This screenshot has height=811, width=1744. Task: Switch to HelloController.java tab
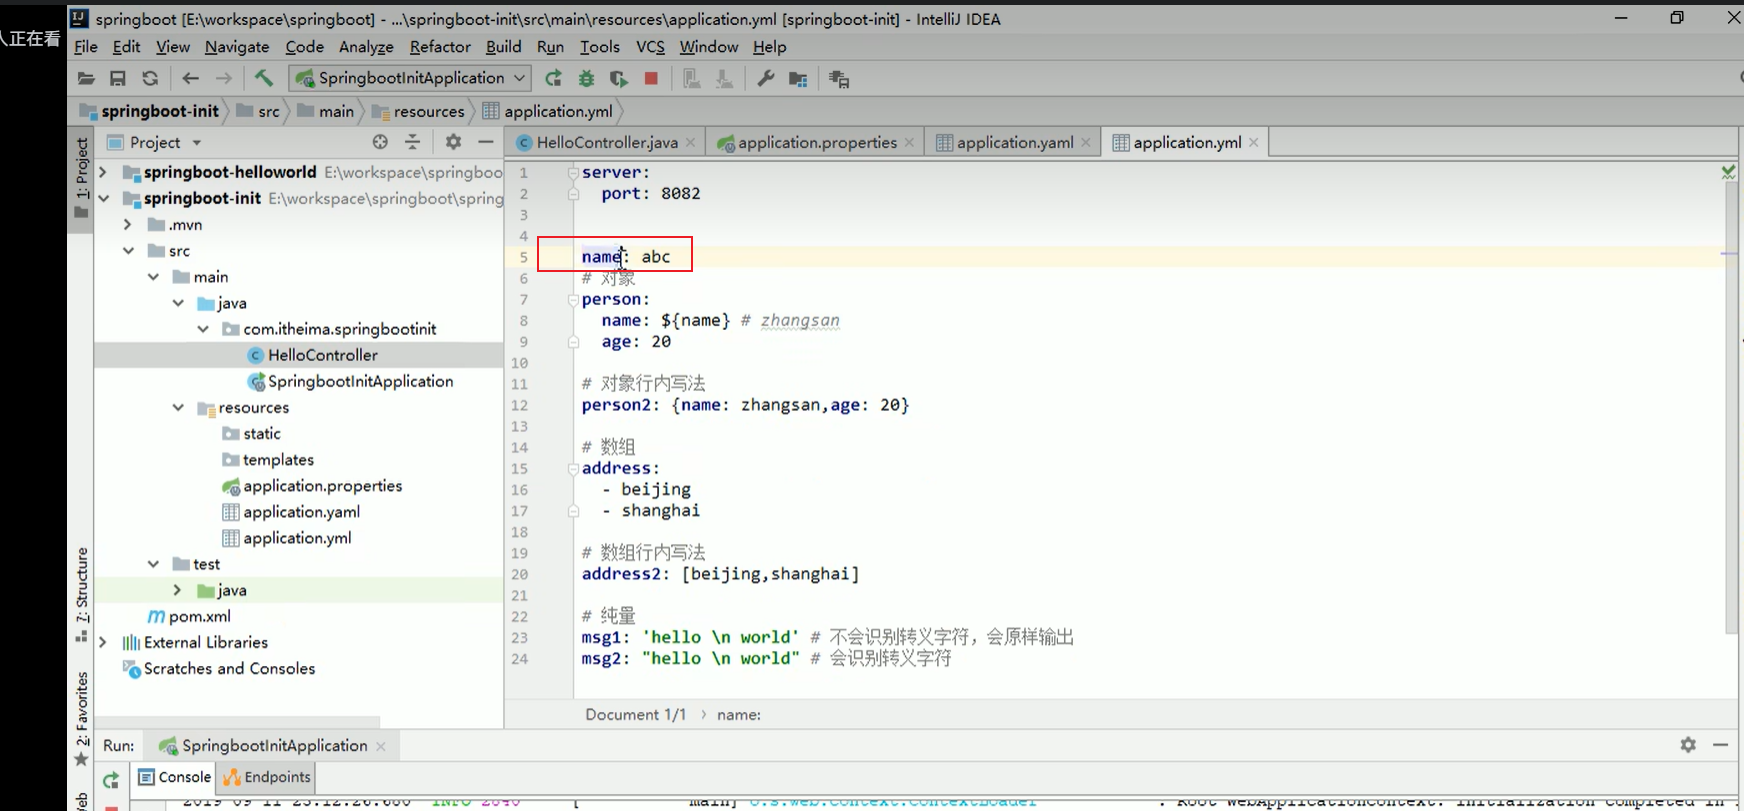[x=606, y=142]
